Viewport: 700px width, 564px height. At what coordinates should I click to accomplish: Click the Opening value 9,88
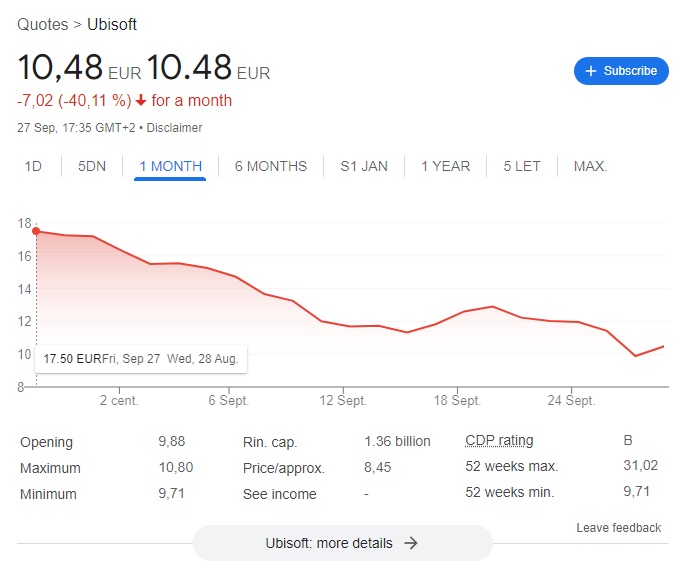[171, 441]
